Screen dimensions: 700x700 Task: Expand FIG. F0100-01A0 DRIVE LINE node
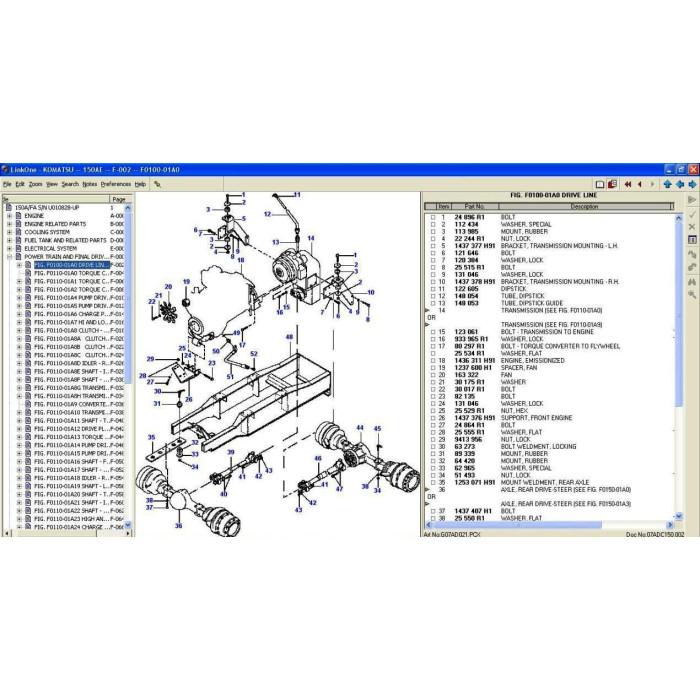(x=19, y=265)
